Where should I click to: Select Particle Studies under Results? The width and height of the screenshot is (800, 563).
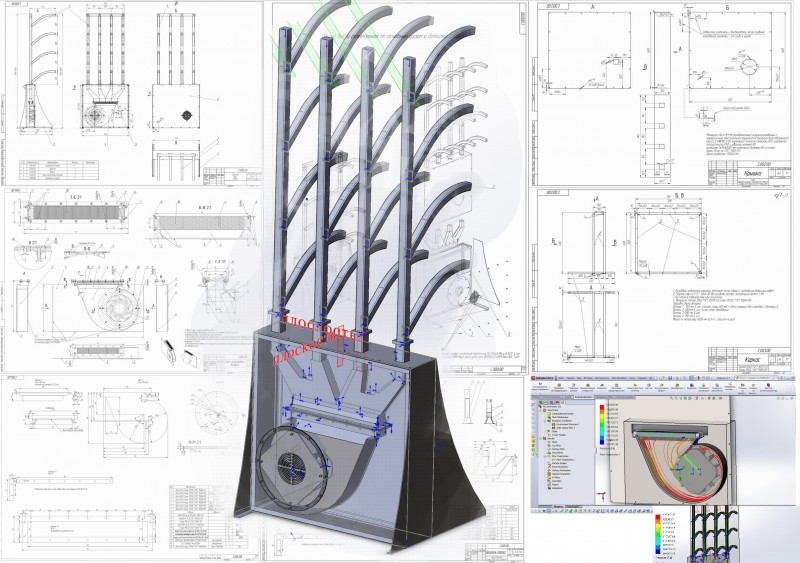click(557, 463)
